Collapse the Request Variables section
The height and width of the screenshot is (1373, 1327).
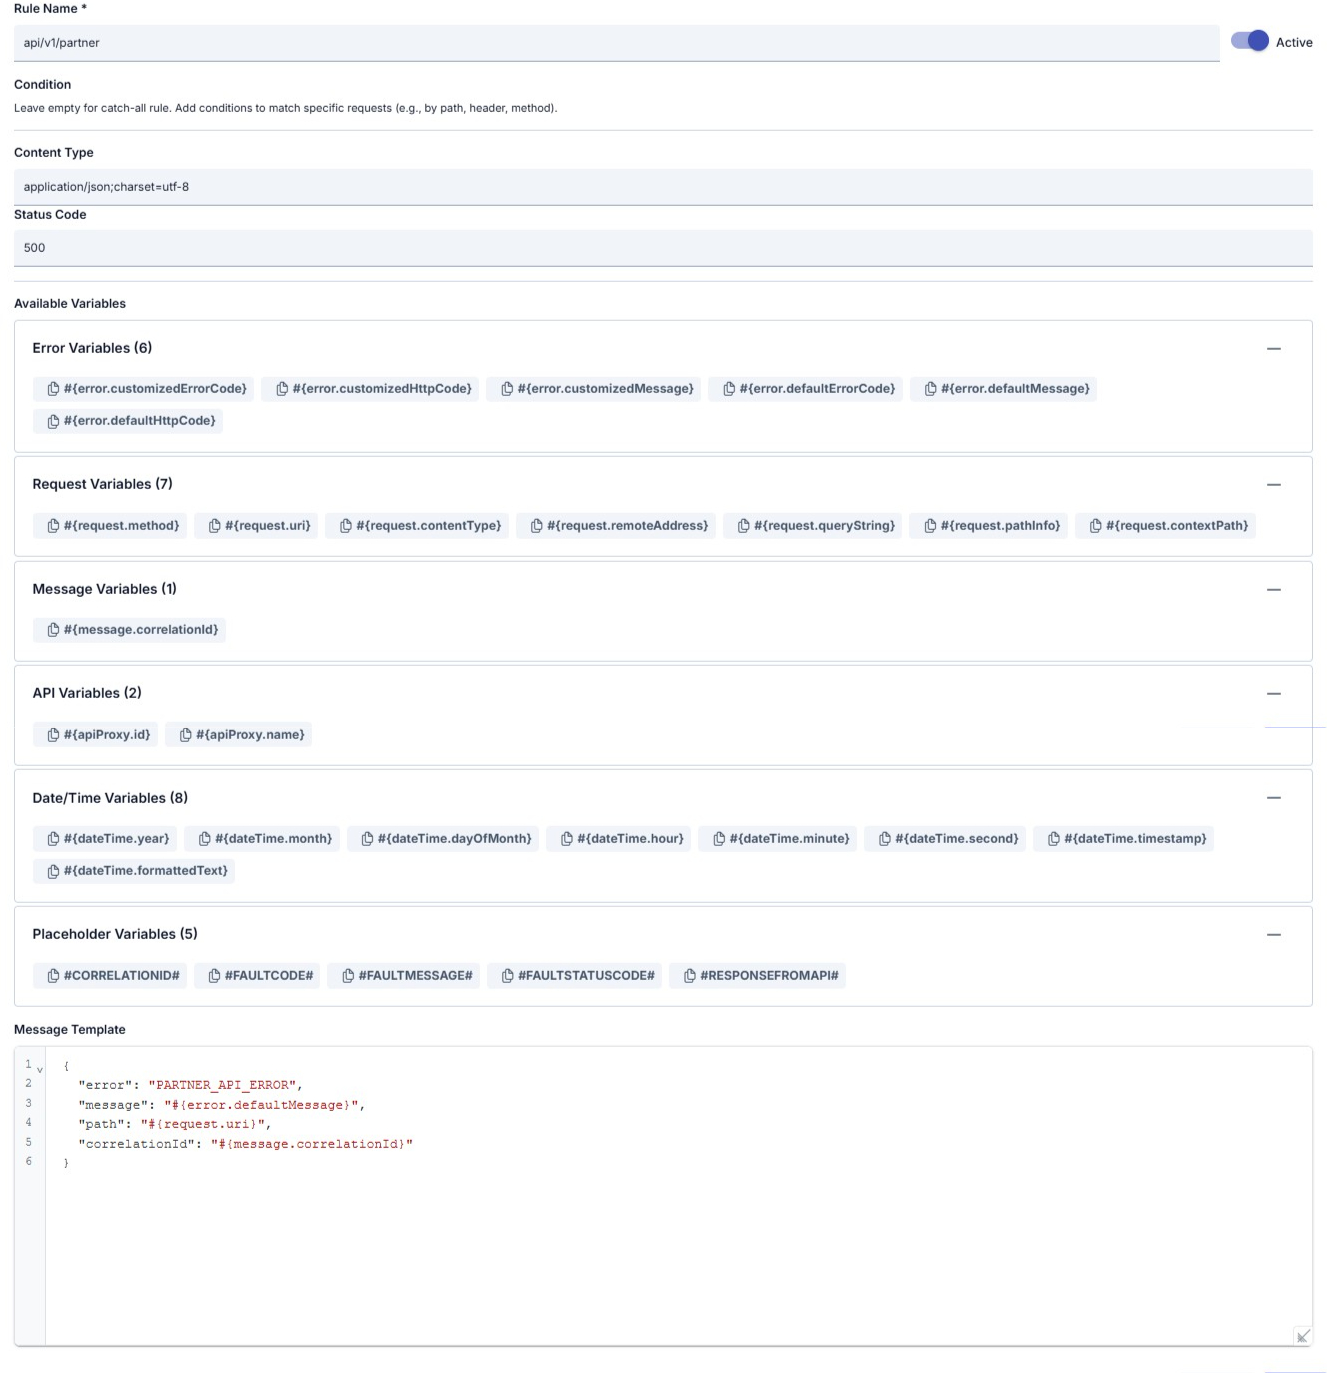(x=1274, y=485)
